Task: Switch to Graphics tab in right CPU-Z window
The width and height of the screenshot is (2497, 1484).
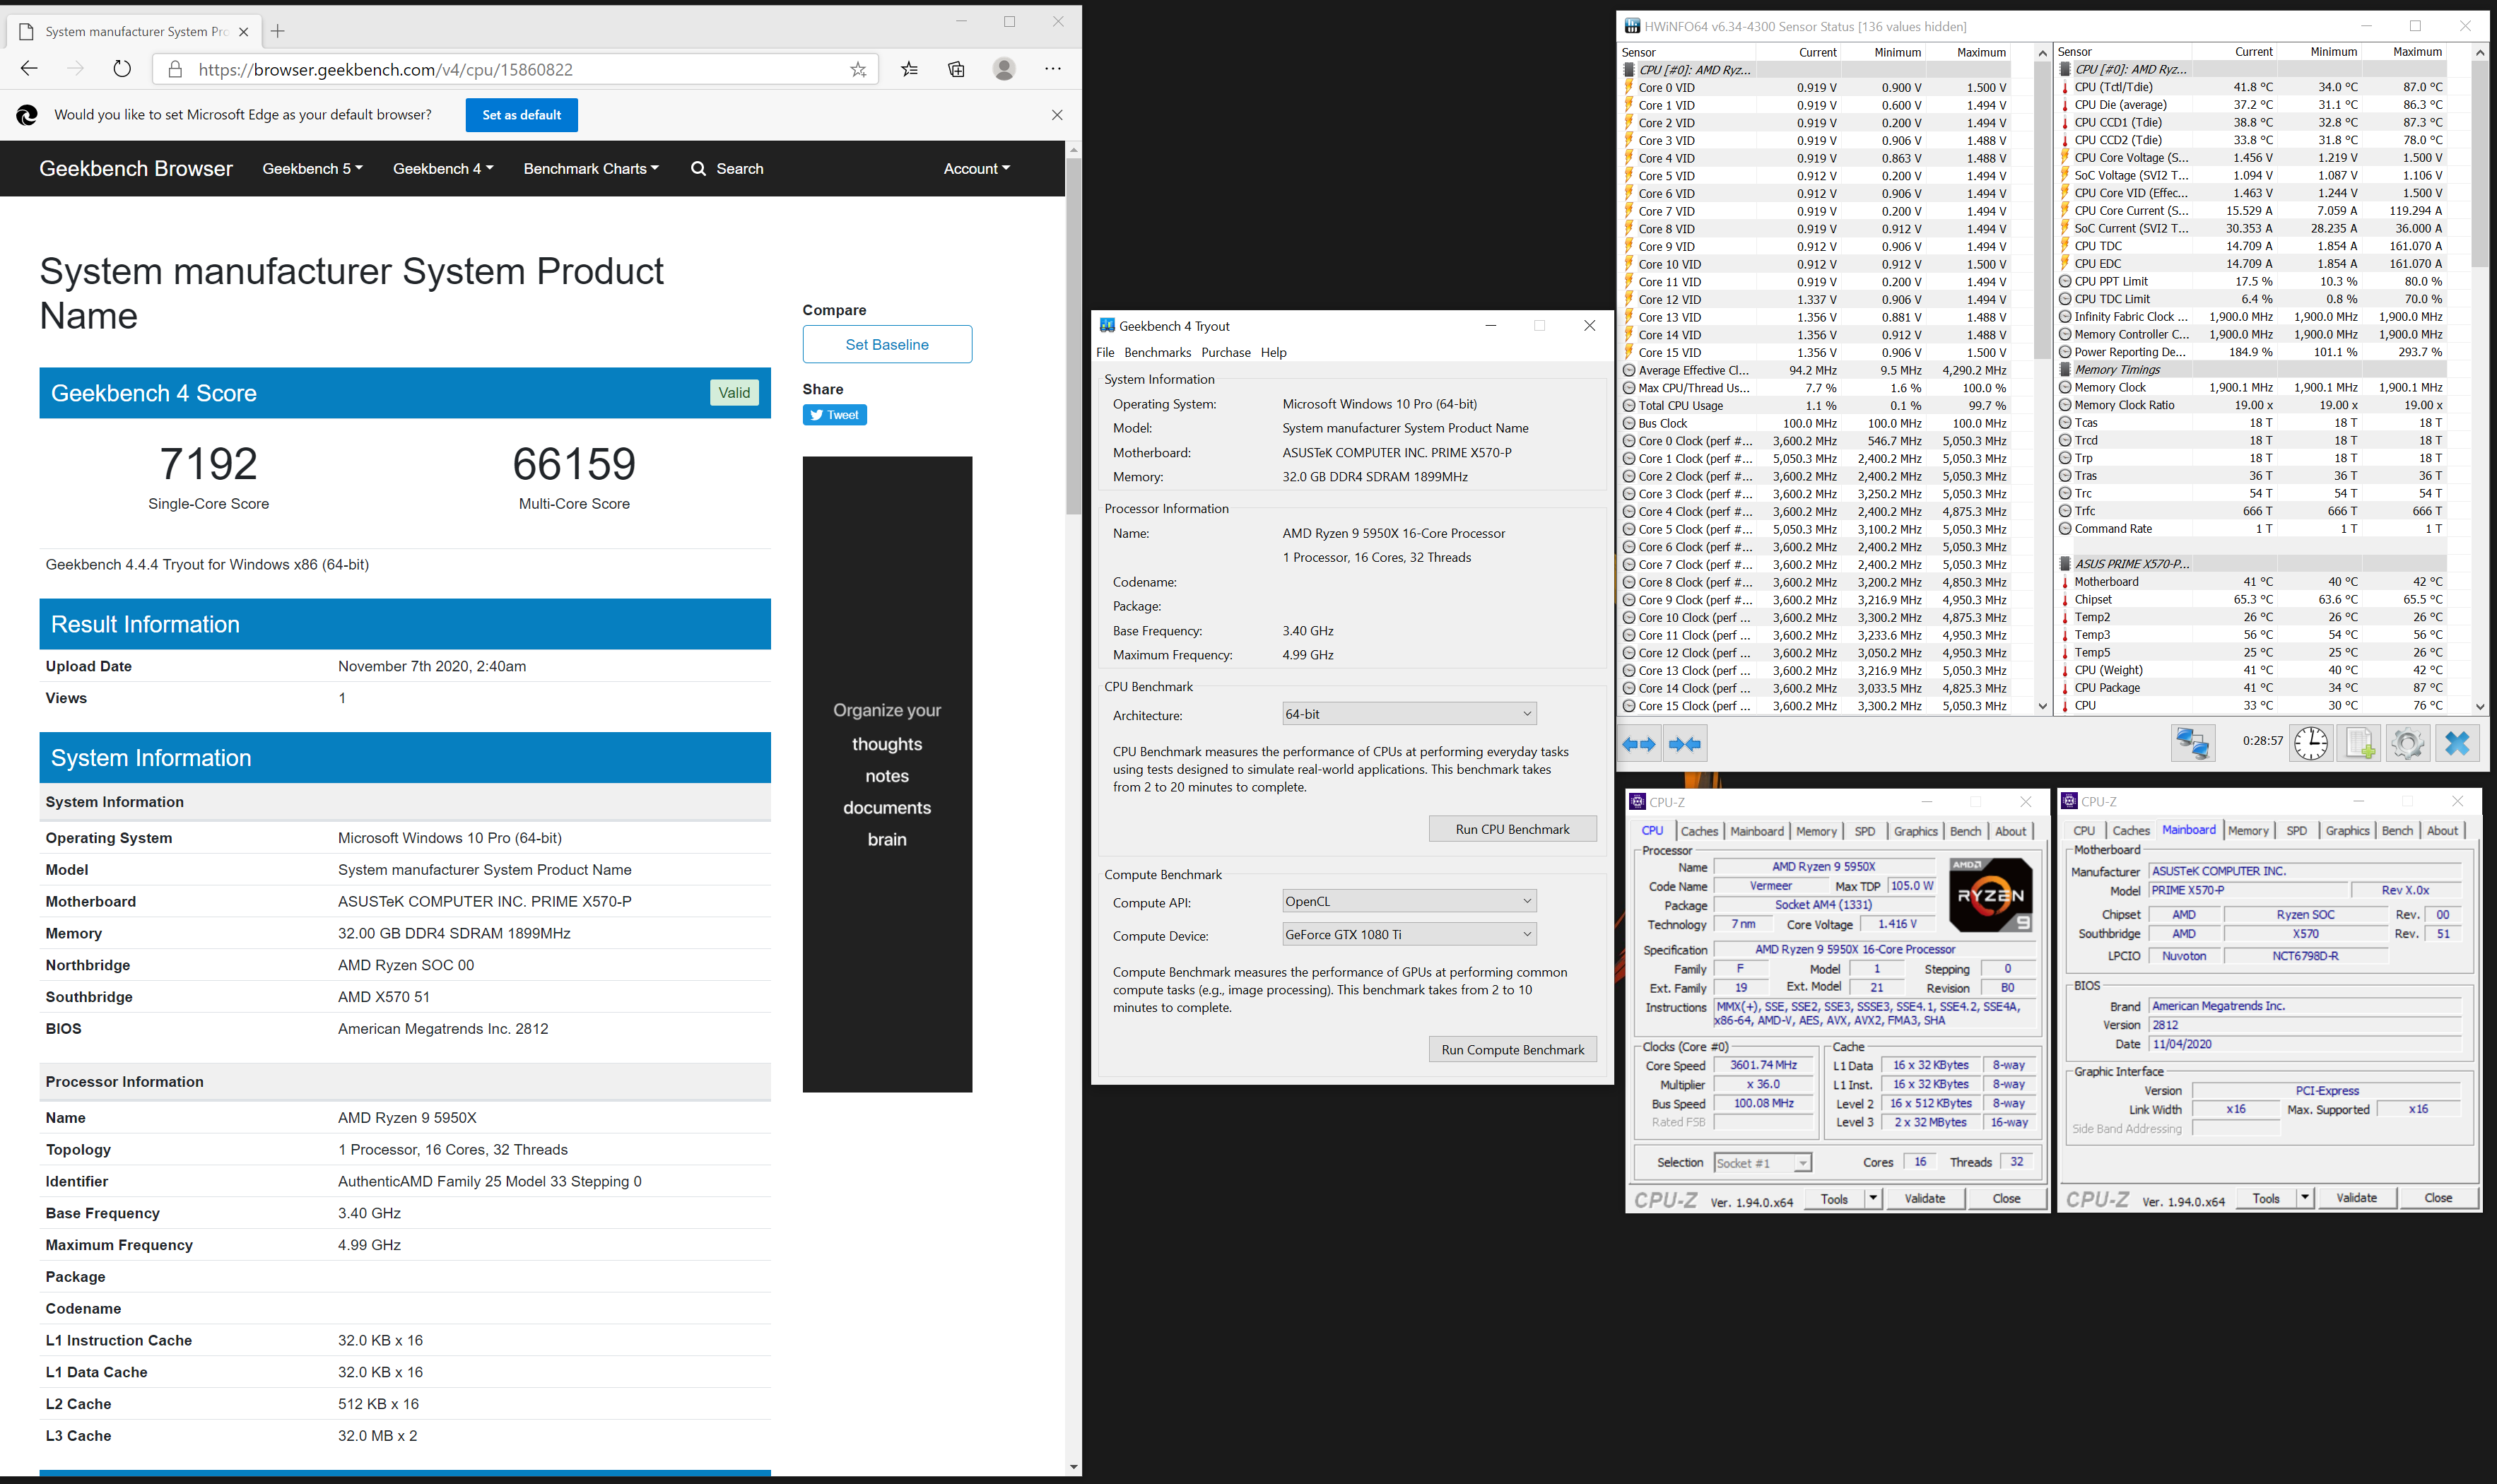Action: click(x=2347, y=830)
